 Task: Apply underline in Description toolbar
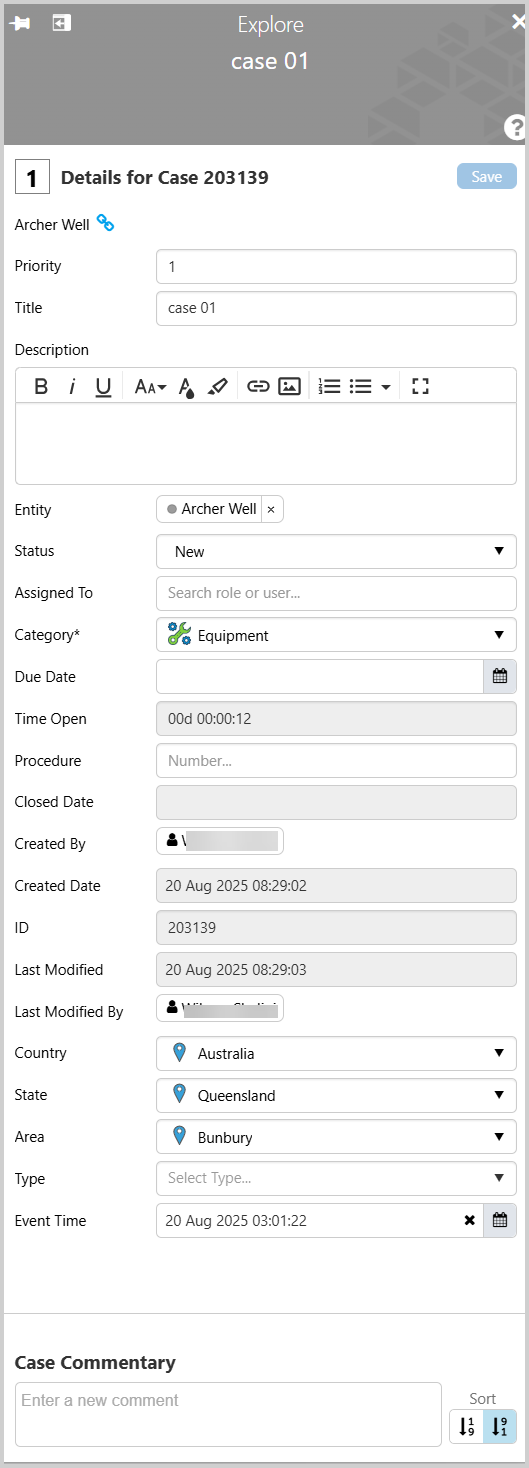103,386
